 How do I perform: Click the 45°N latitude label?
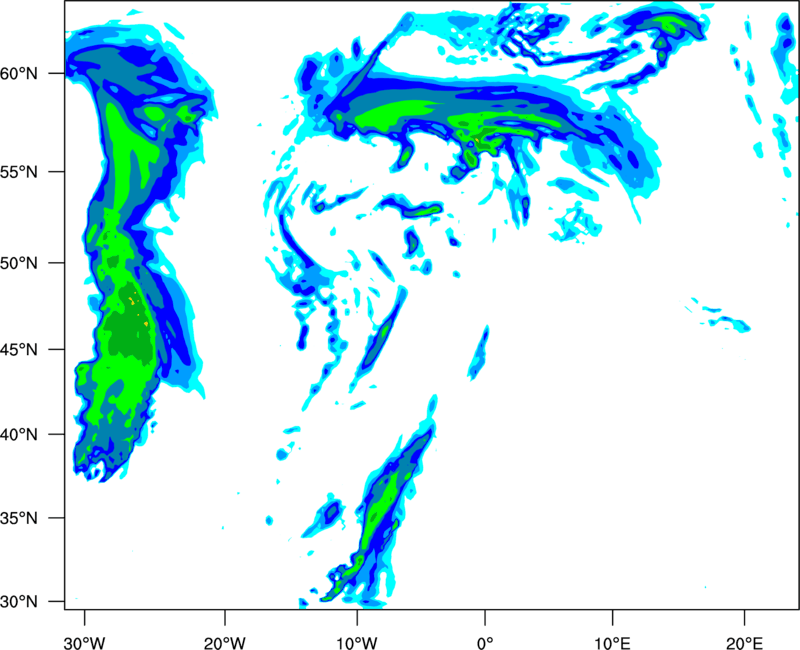point(19,349)
